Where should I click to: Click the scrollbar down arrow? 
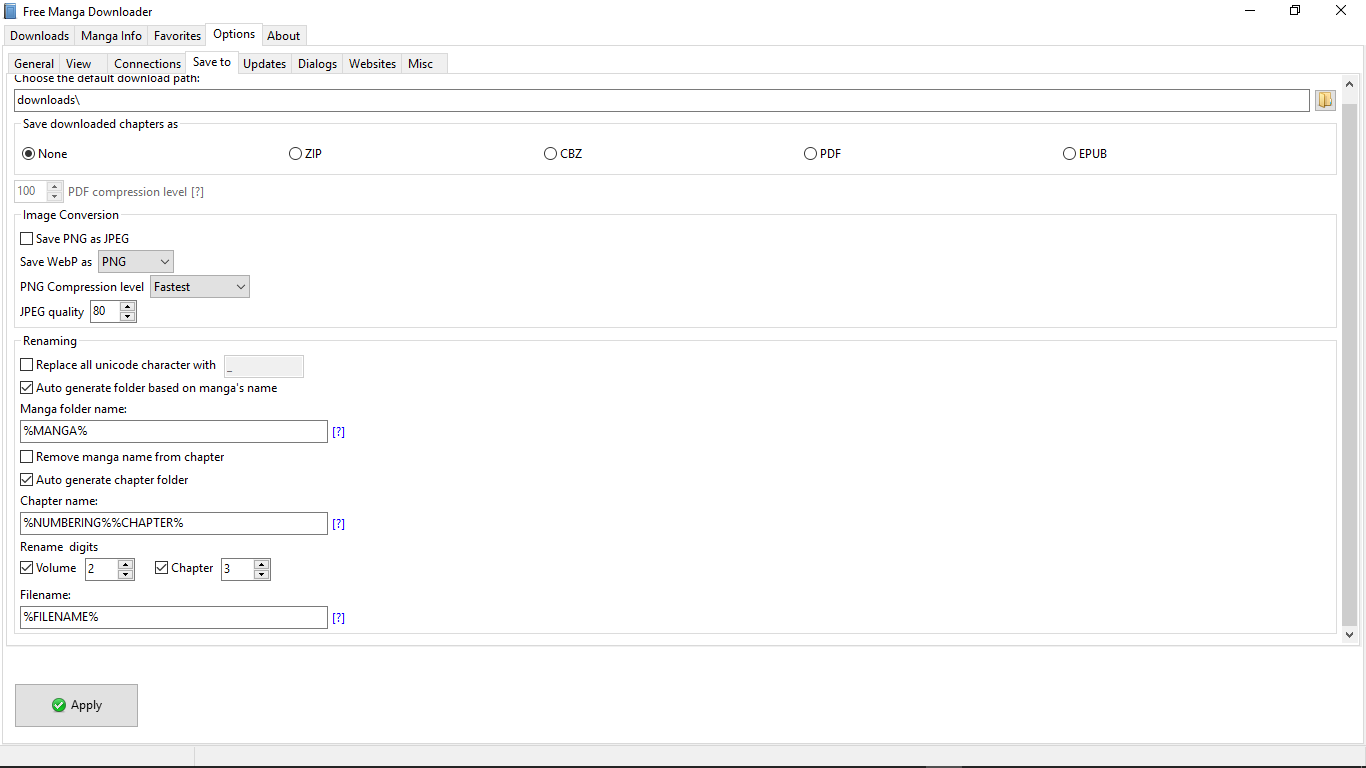(x=1351, y=634)
